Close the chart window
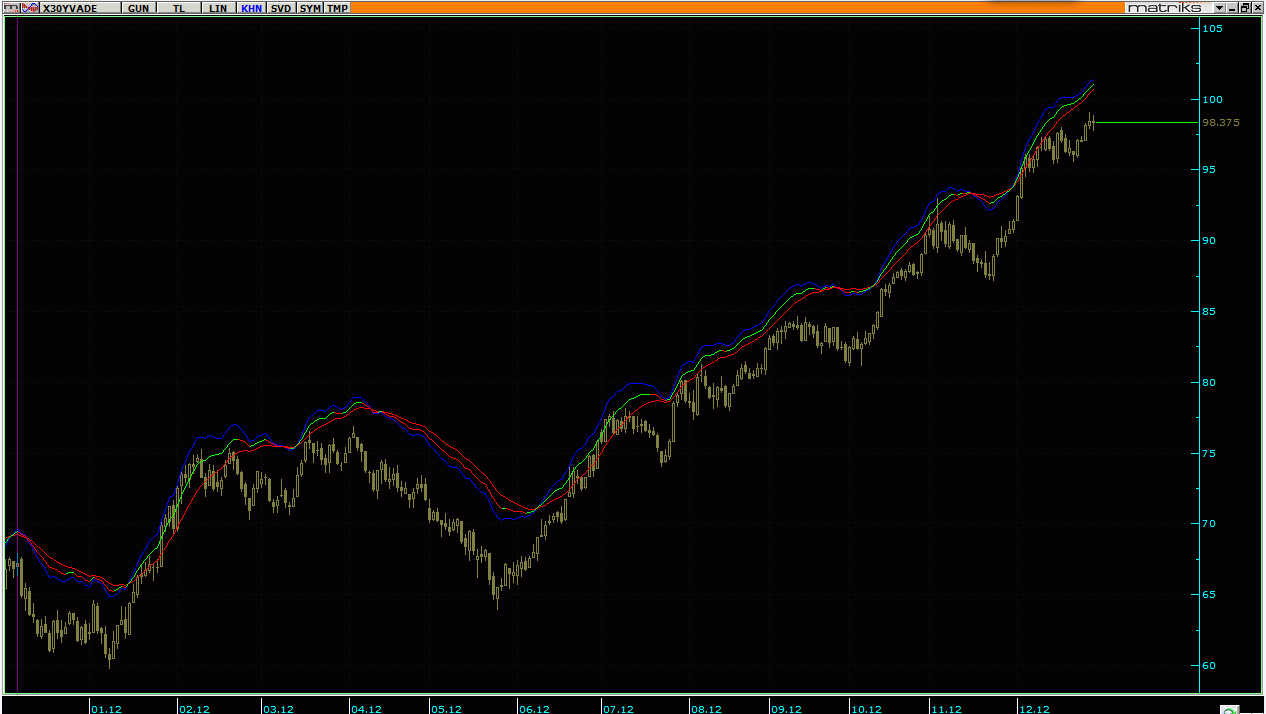The height and width of the screenshot is (714, 1266). point(1257,7)
